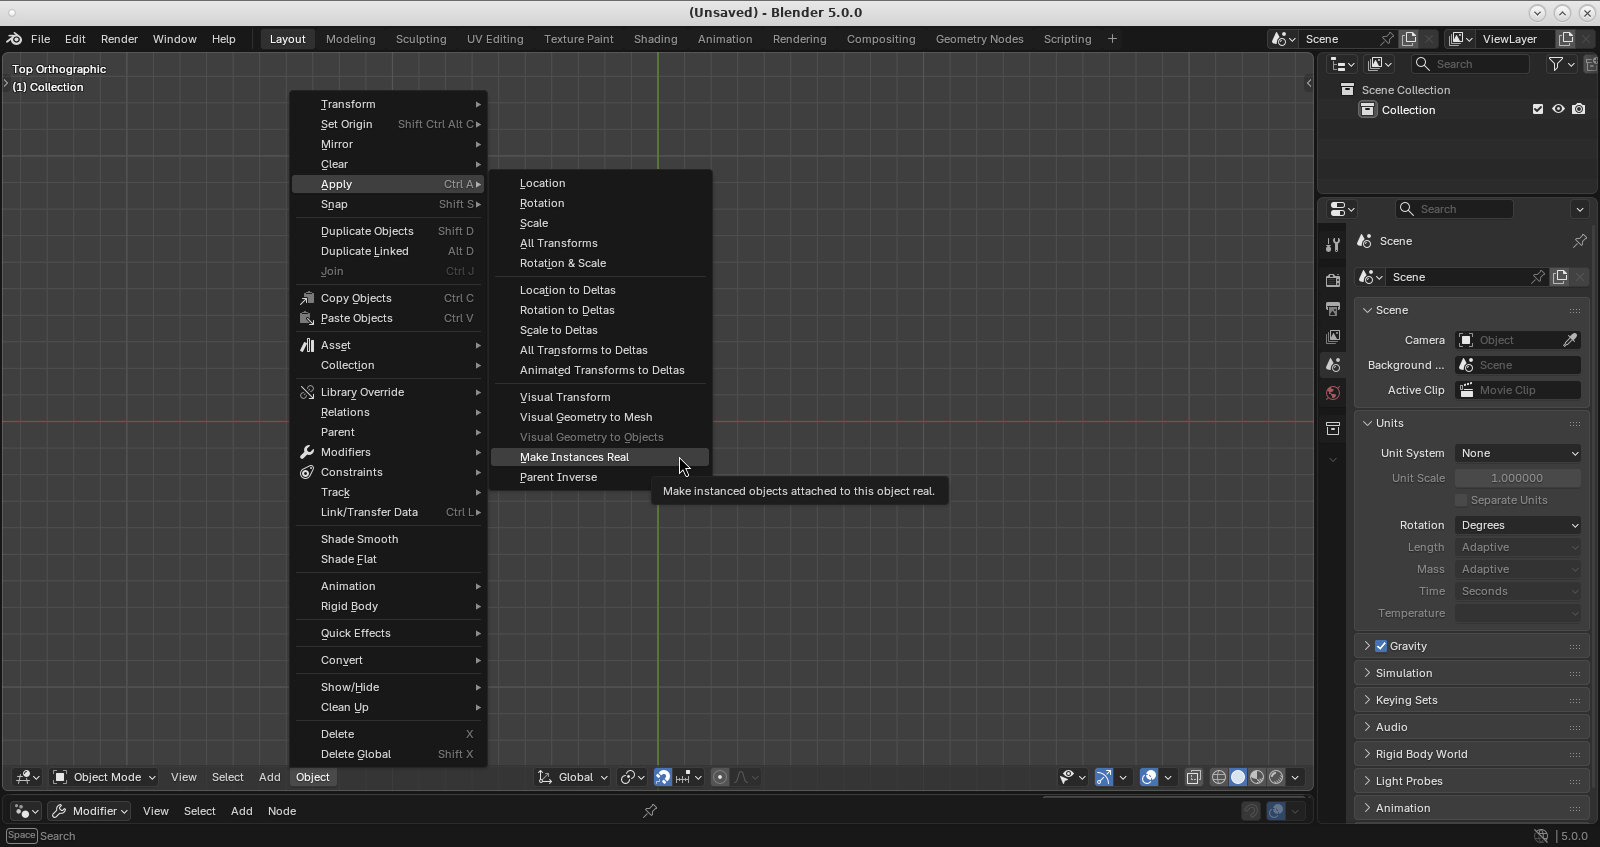Viewport: 1600px width, 847px height.
Task: Click the pin icon in the node editor header
Action: 650,811
